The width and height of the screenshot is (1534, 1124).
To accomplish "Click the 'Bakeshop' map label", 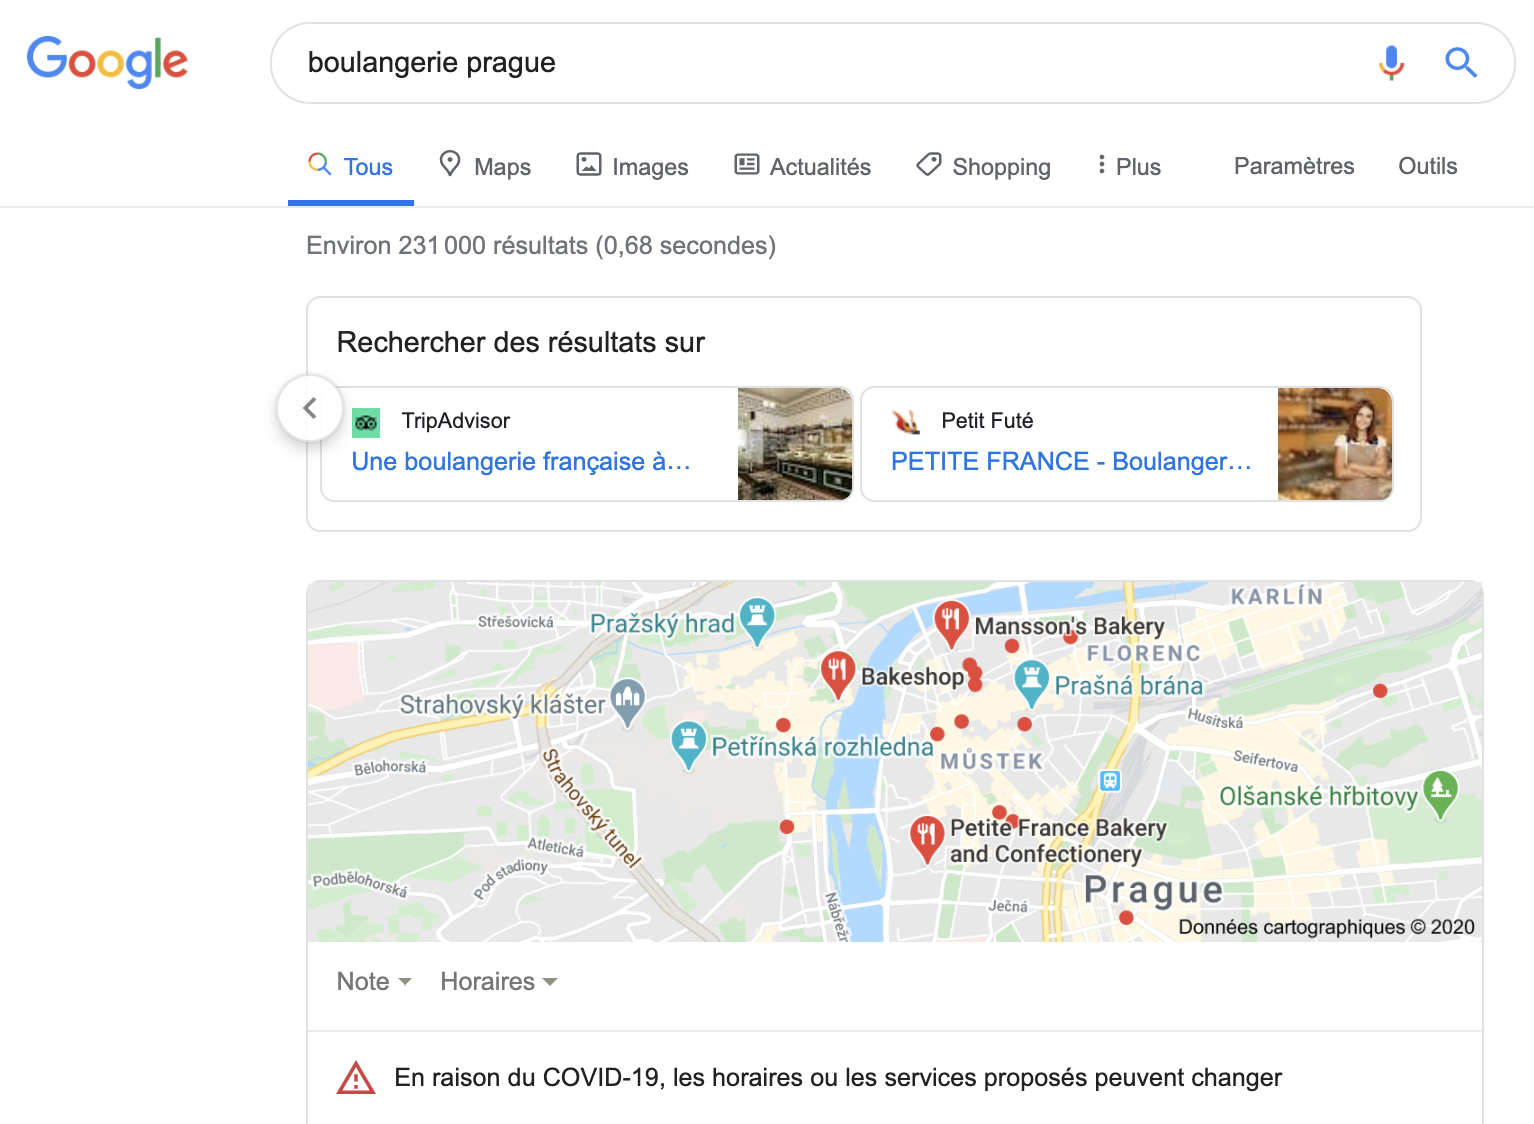I will [912, 677].
